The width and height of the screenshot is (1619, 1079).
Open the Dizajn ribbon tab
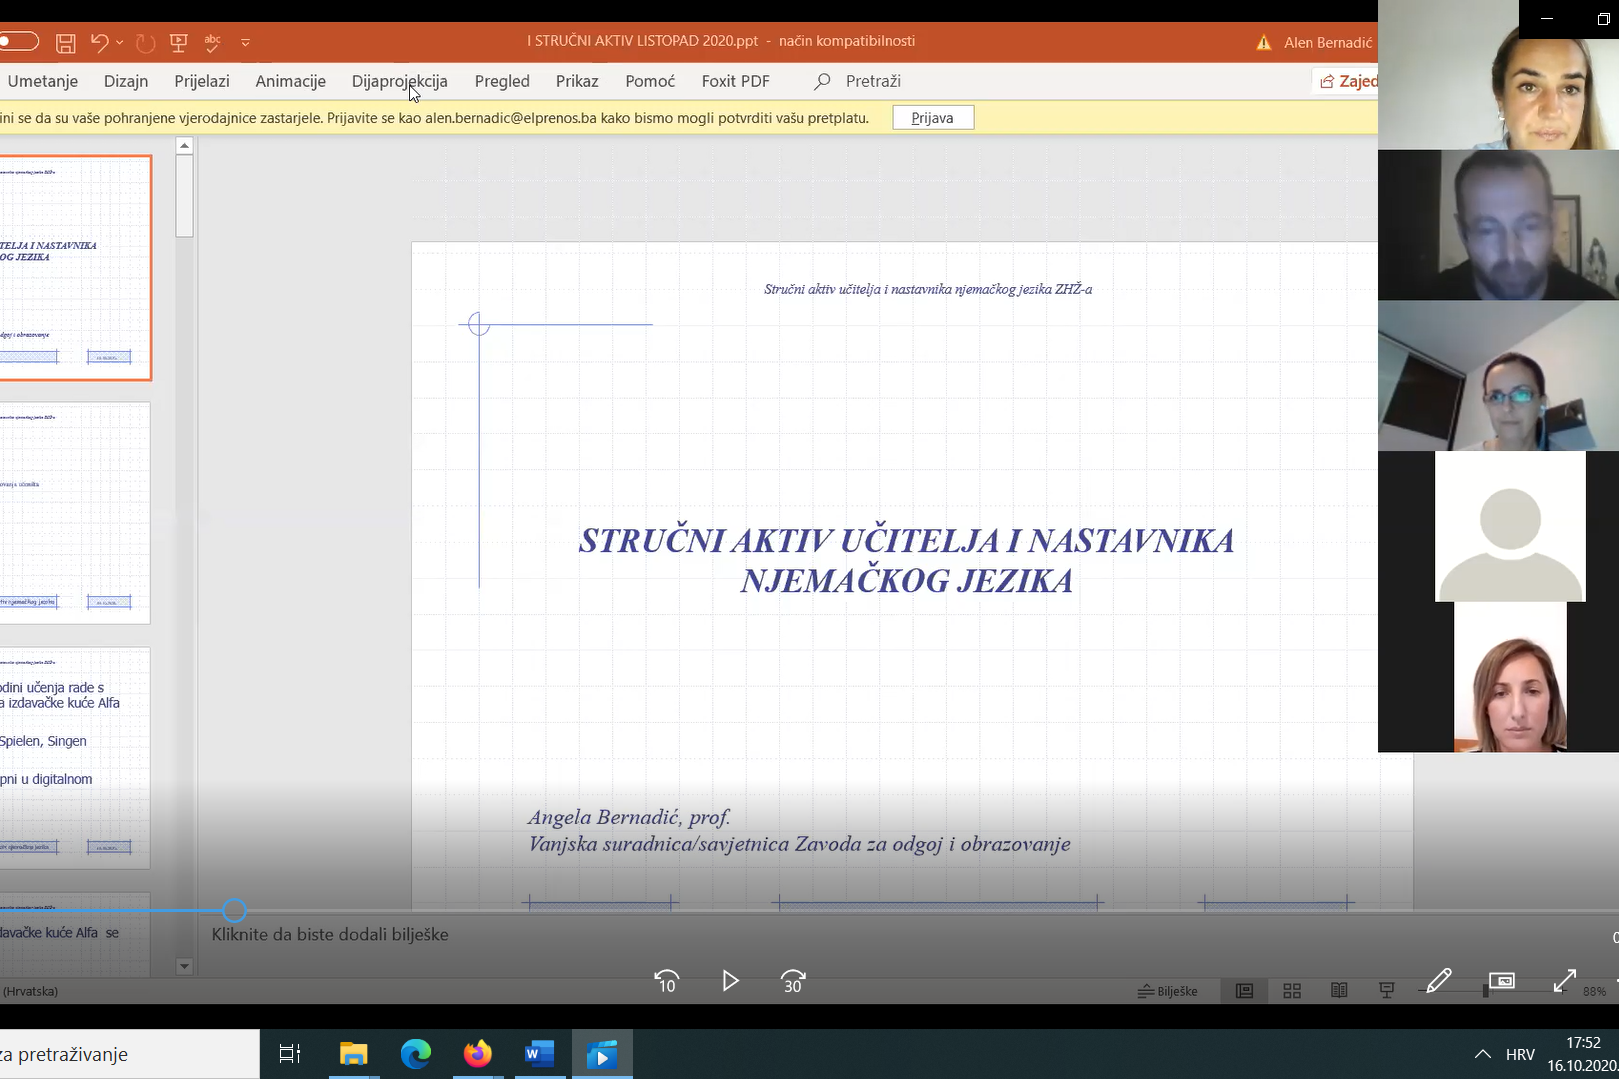(x=126, y=81)
